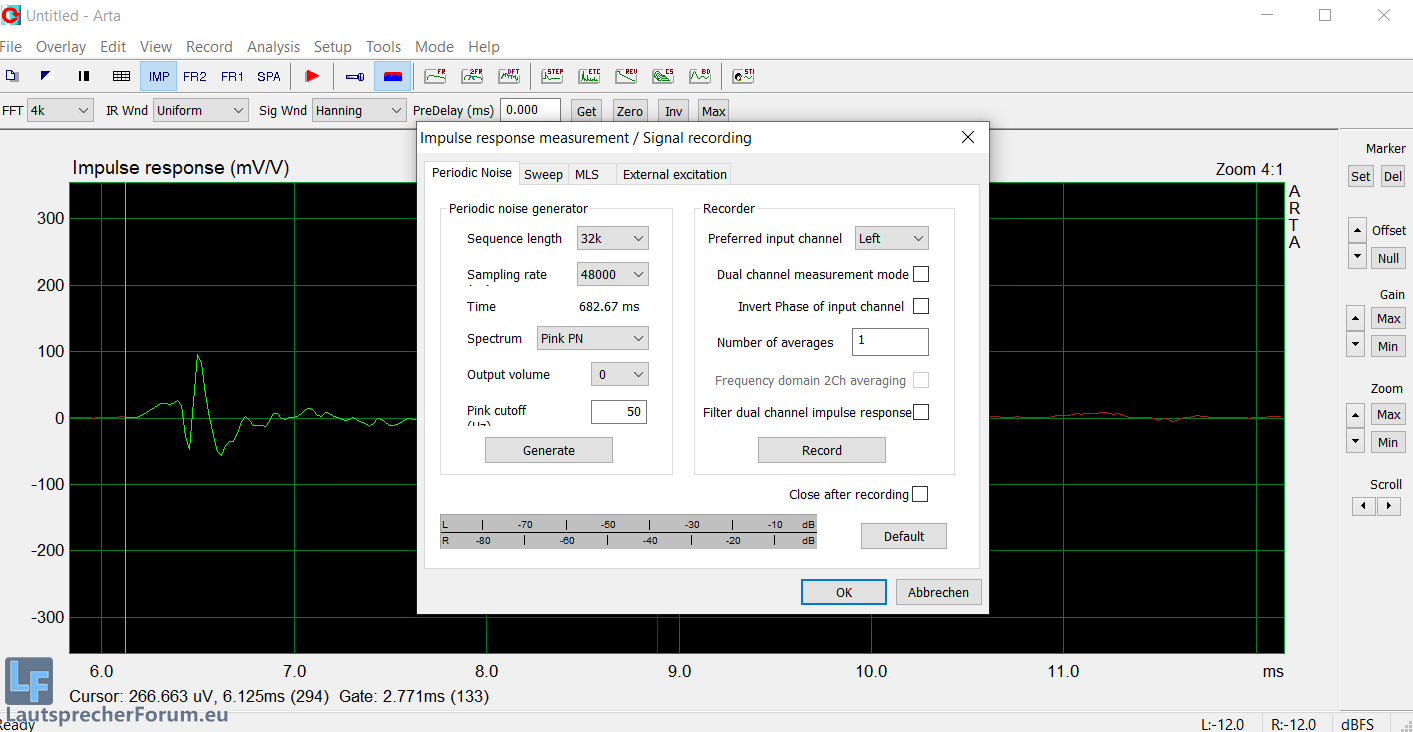The width and height of the screenshot is (1413, 732).
Task: Open the ETC energy-time curve icon
Action: 589,76
